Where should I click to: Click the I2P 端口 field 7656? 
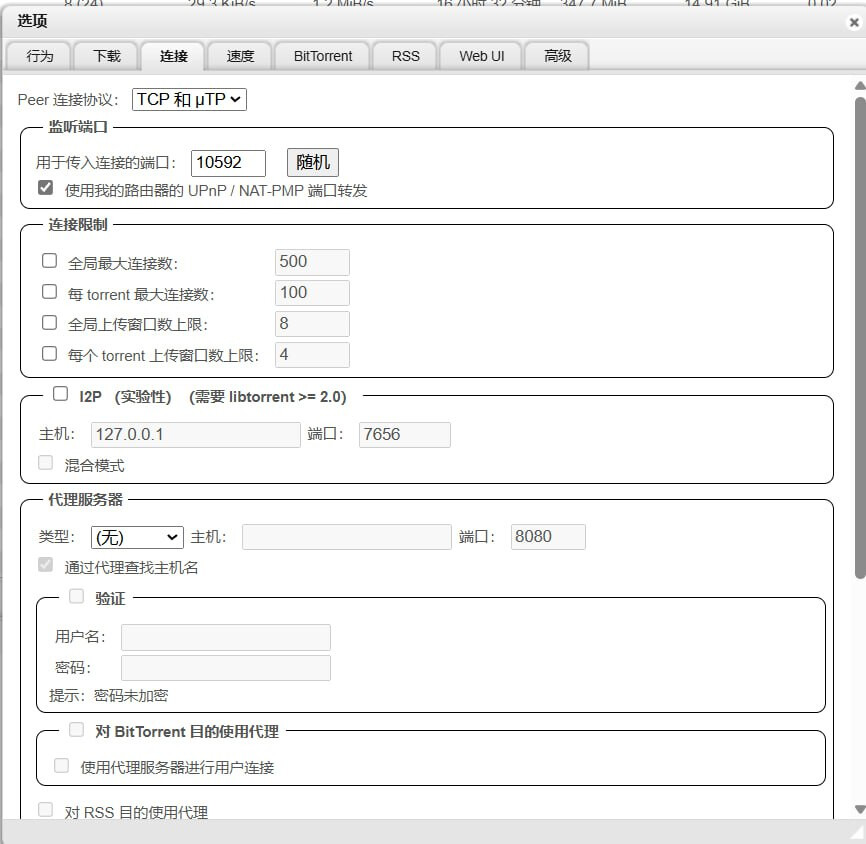click(404, 435)
